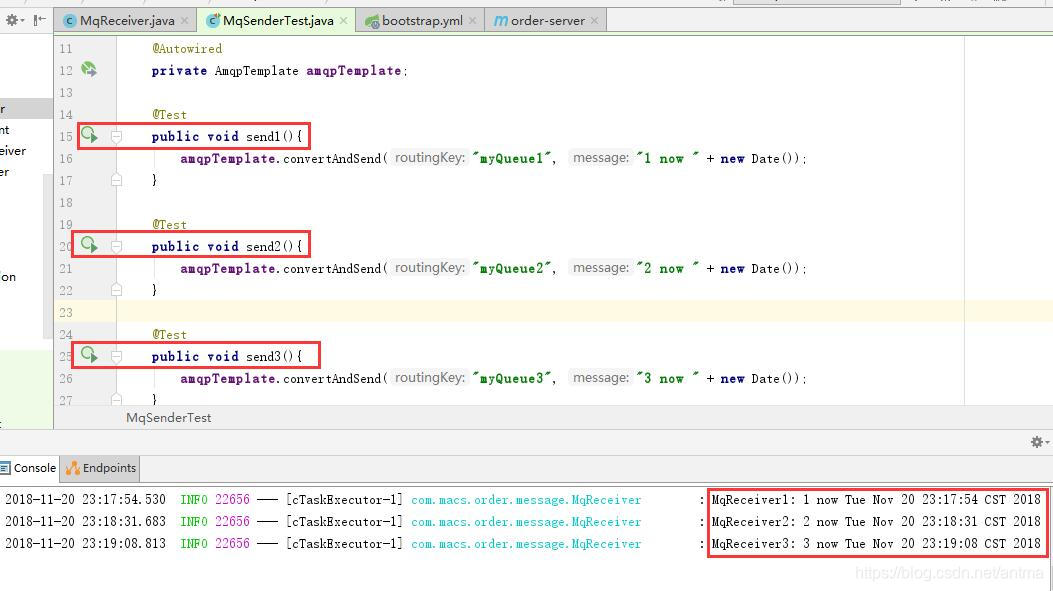Close the bootstrap.yml tab
1053x591 pixels.
(x=473, y=21)
